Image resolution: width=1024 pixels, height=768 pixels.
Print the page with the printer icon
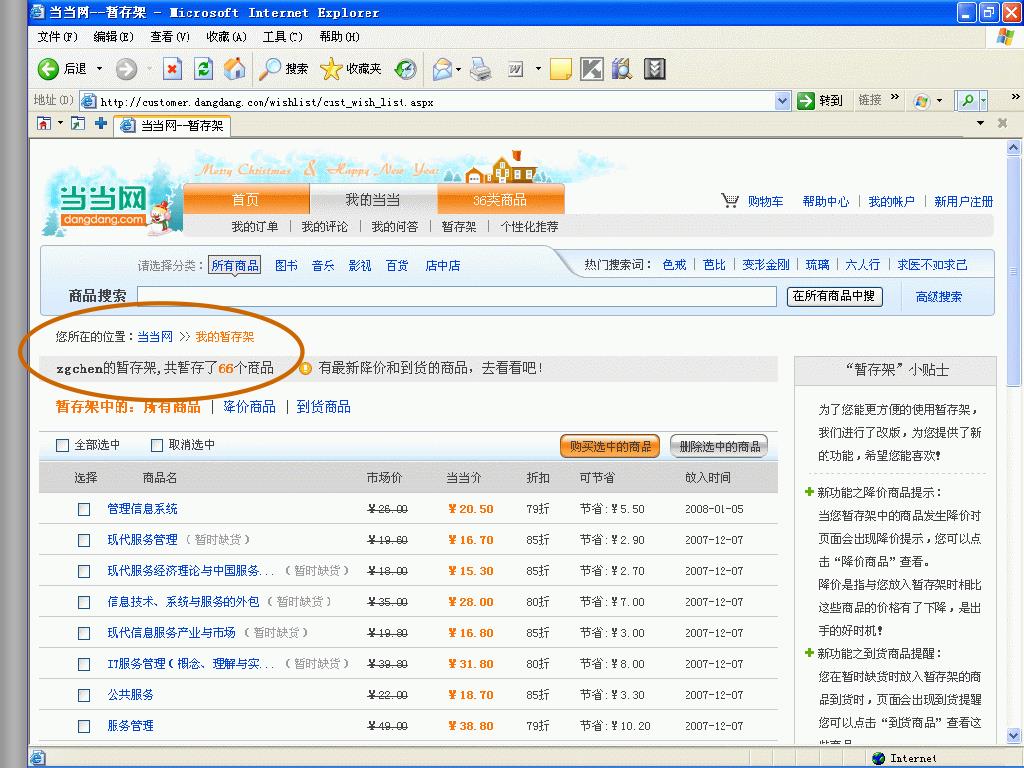coord(481,69)
